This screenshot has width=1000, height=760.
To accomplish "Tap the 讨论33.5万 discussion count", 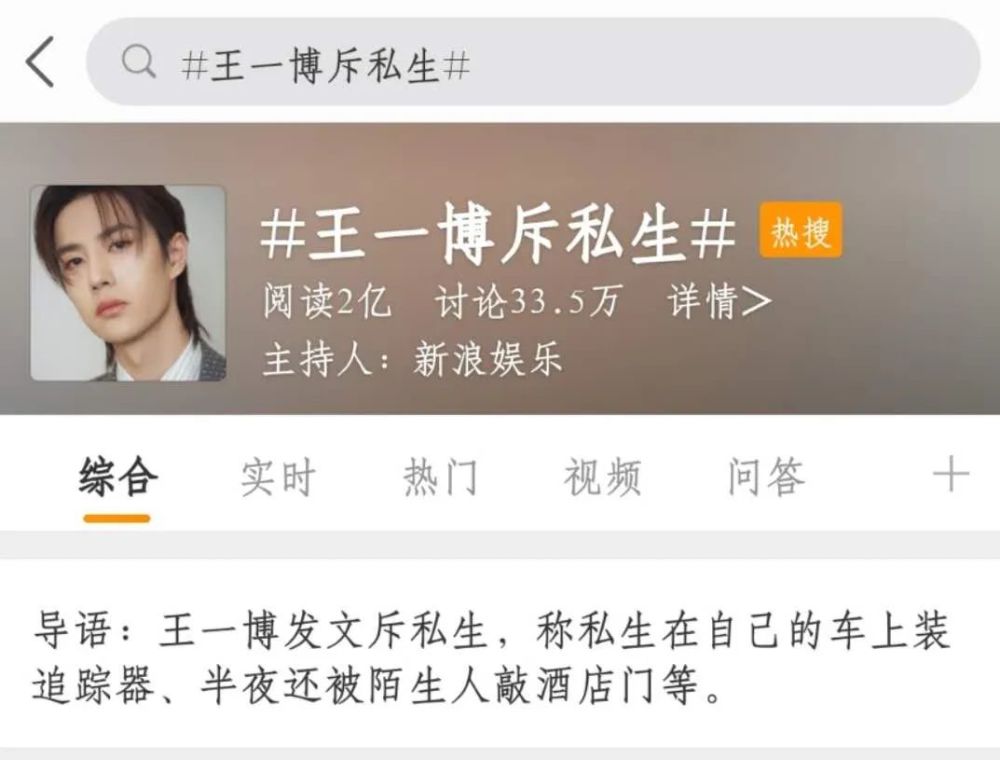I will 527,300.
